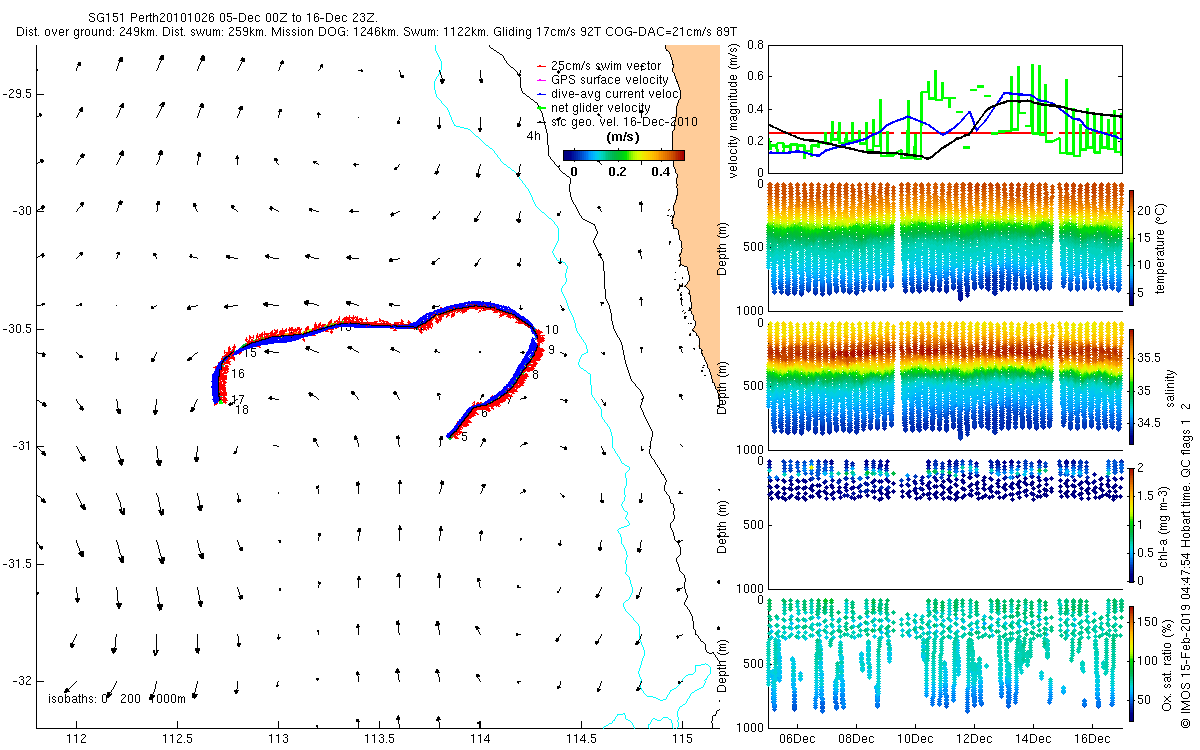Screen dimensions: 1200x750
Task: Click track day marker '17'
Action: (x=238, y=400)
